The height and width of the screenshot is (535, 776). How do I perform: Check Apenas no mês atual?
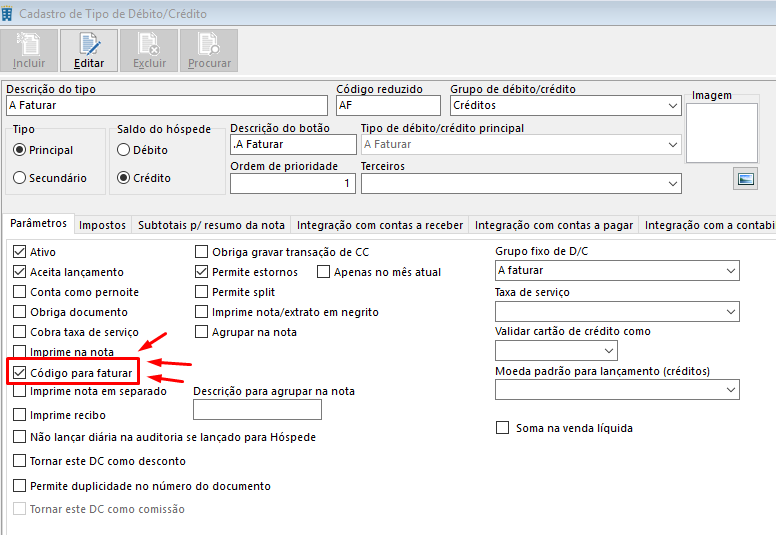(x=323, y=272)
